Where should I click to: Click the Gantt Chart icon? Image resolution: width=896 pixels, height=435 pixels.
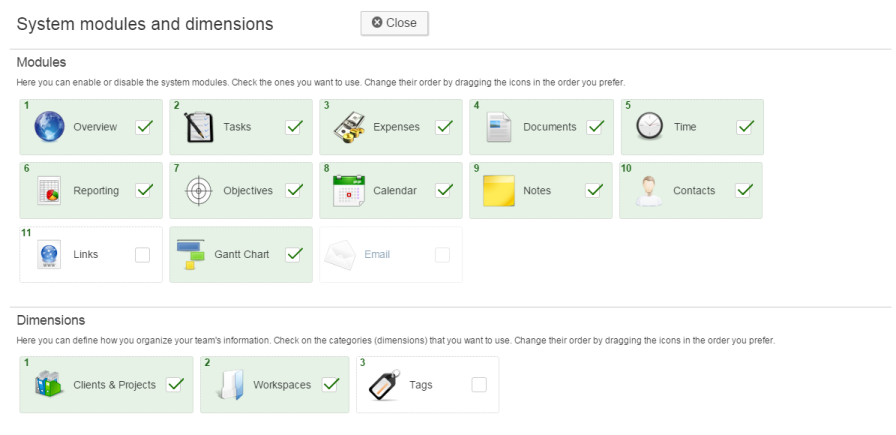click(x=191, y=255)
